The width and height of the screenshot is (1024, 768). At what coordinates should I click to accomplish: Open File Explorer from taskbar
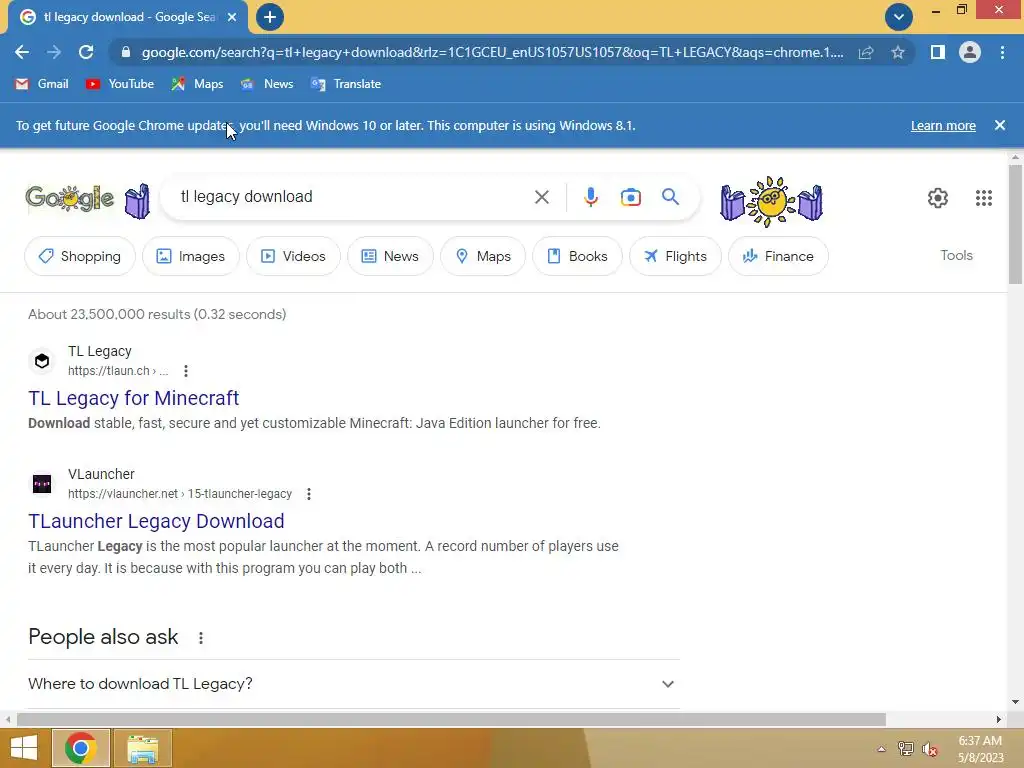pos(142,748)
